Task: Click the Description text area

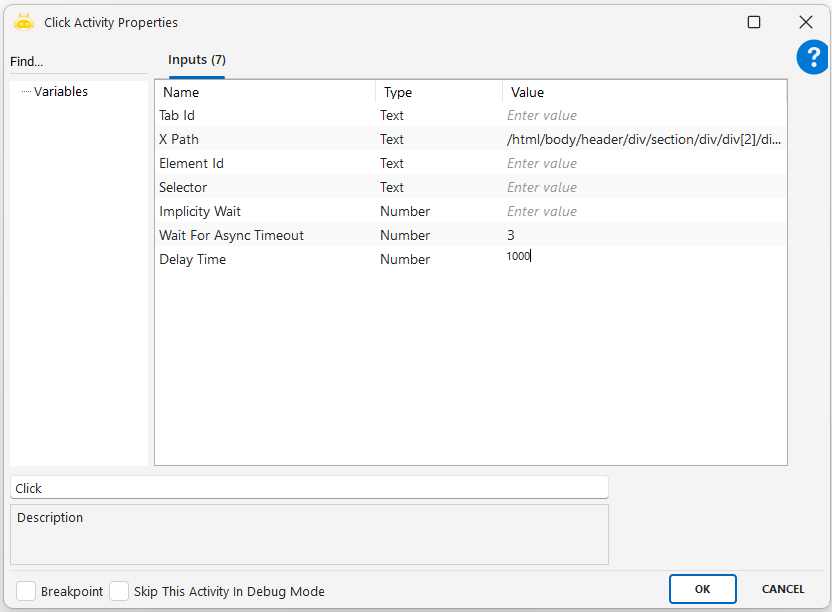Action: [309, 535]
